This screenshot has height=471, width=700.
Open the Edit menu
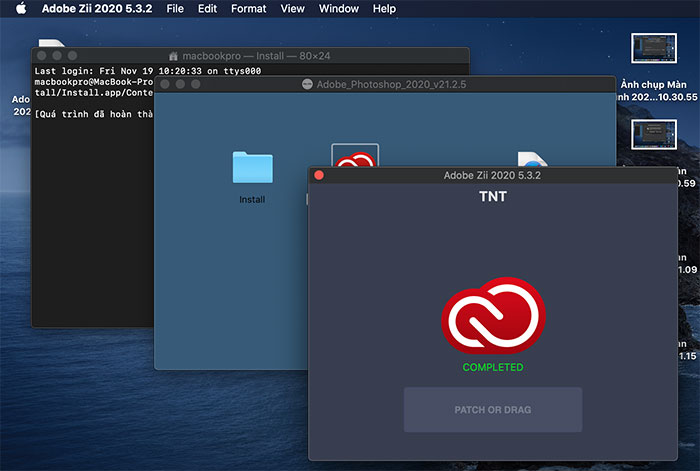click(x=207, y=9)
